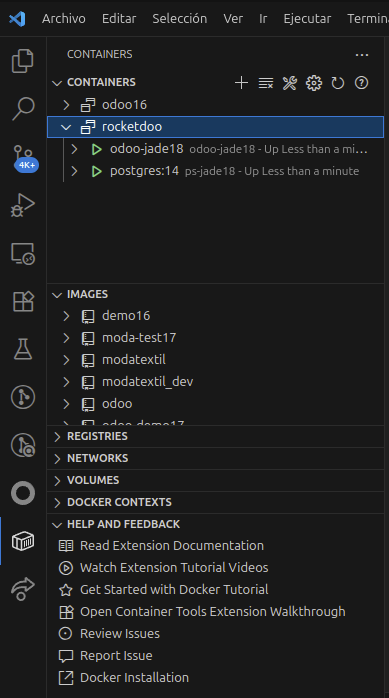
Task: Open the Ejecutar menu
Action: click(x=307, y=19)
